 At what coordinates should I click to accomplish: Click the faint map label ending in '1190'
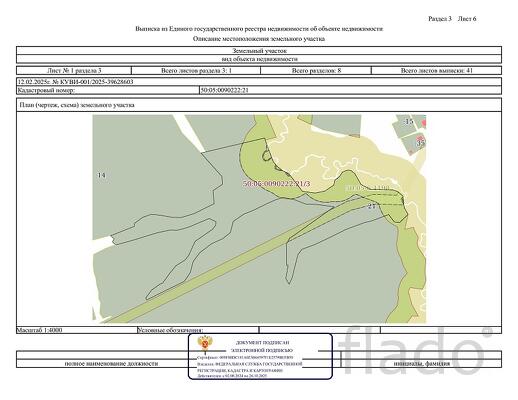click(x=367, y=188)
